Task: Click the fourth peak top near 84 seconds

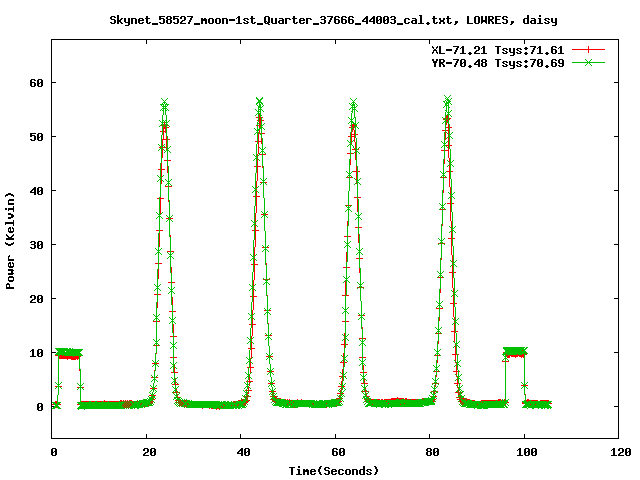Action: click(448, 100)
